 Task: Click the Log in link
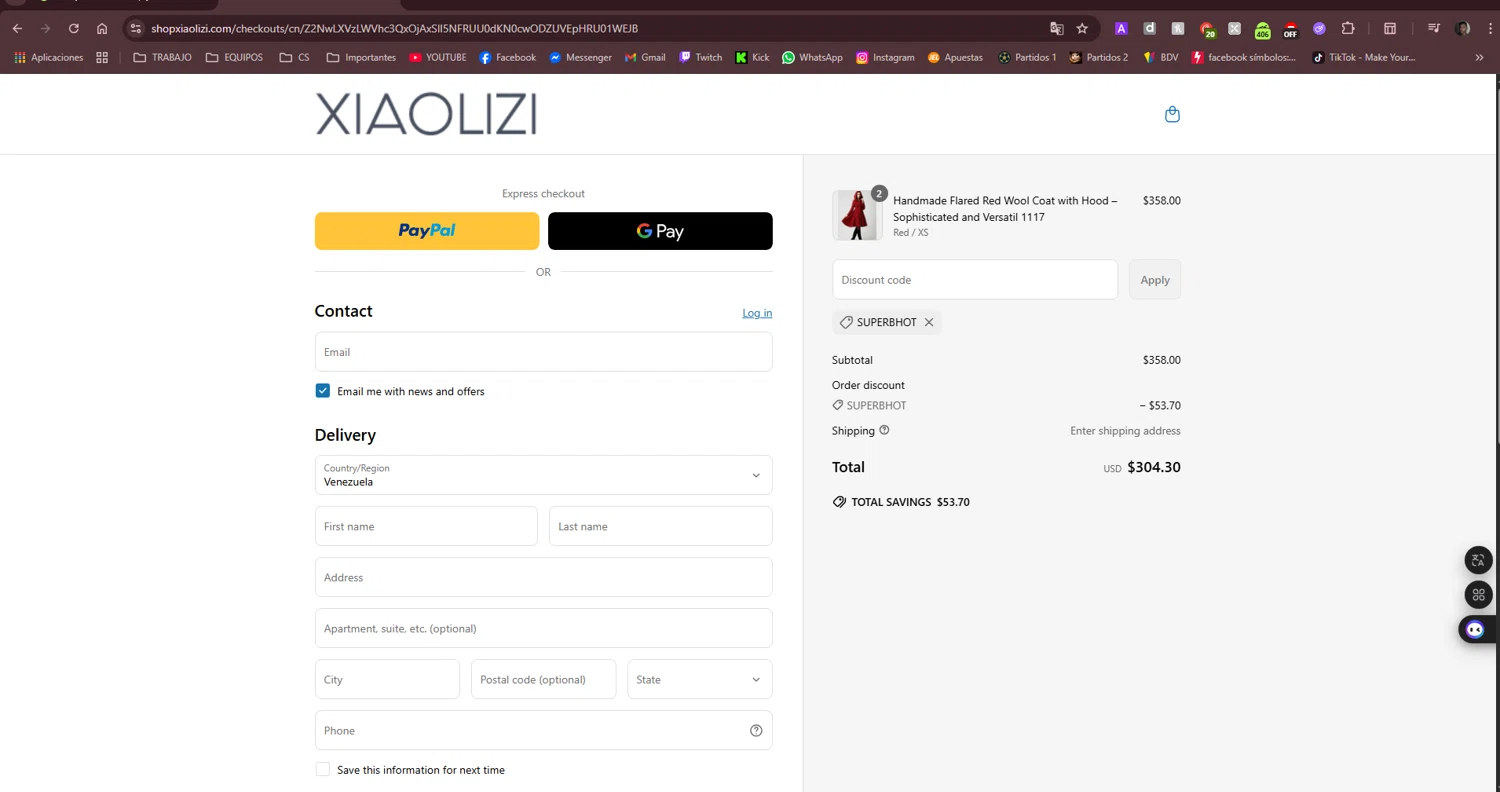757,313
